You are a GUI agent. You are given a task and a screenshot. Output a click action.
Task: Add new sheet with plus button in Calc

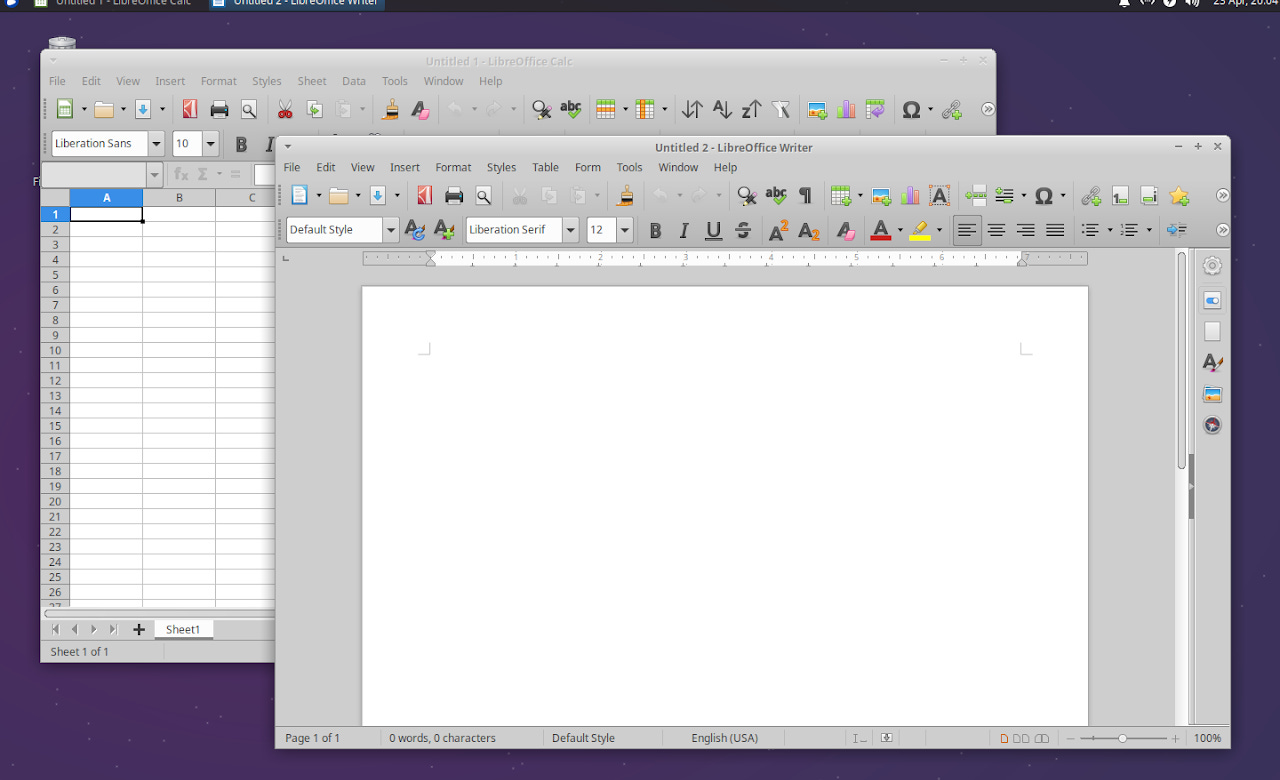click(x=139, y=630)
